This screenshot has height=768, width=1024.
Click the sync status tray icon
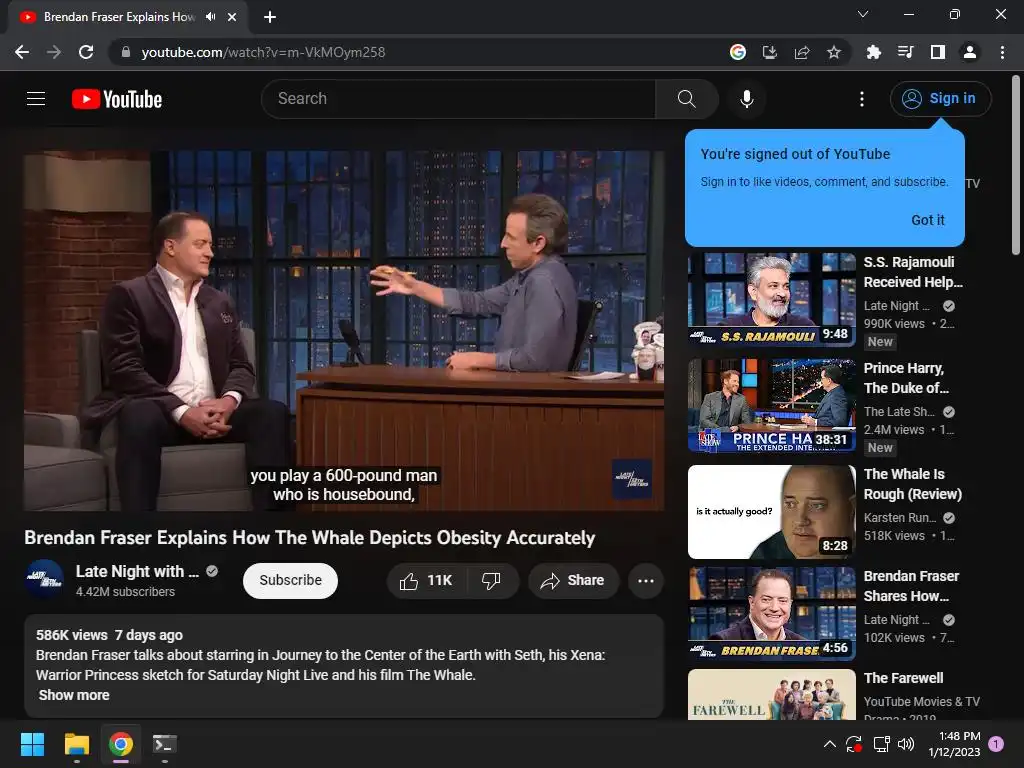coord(854,744)
